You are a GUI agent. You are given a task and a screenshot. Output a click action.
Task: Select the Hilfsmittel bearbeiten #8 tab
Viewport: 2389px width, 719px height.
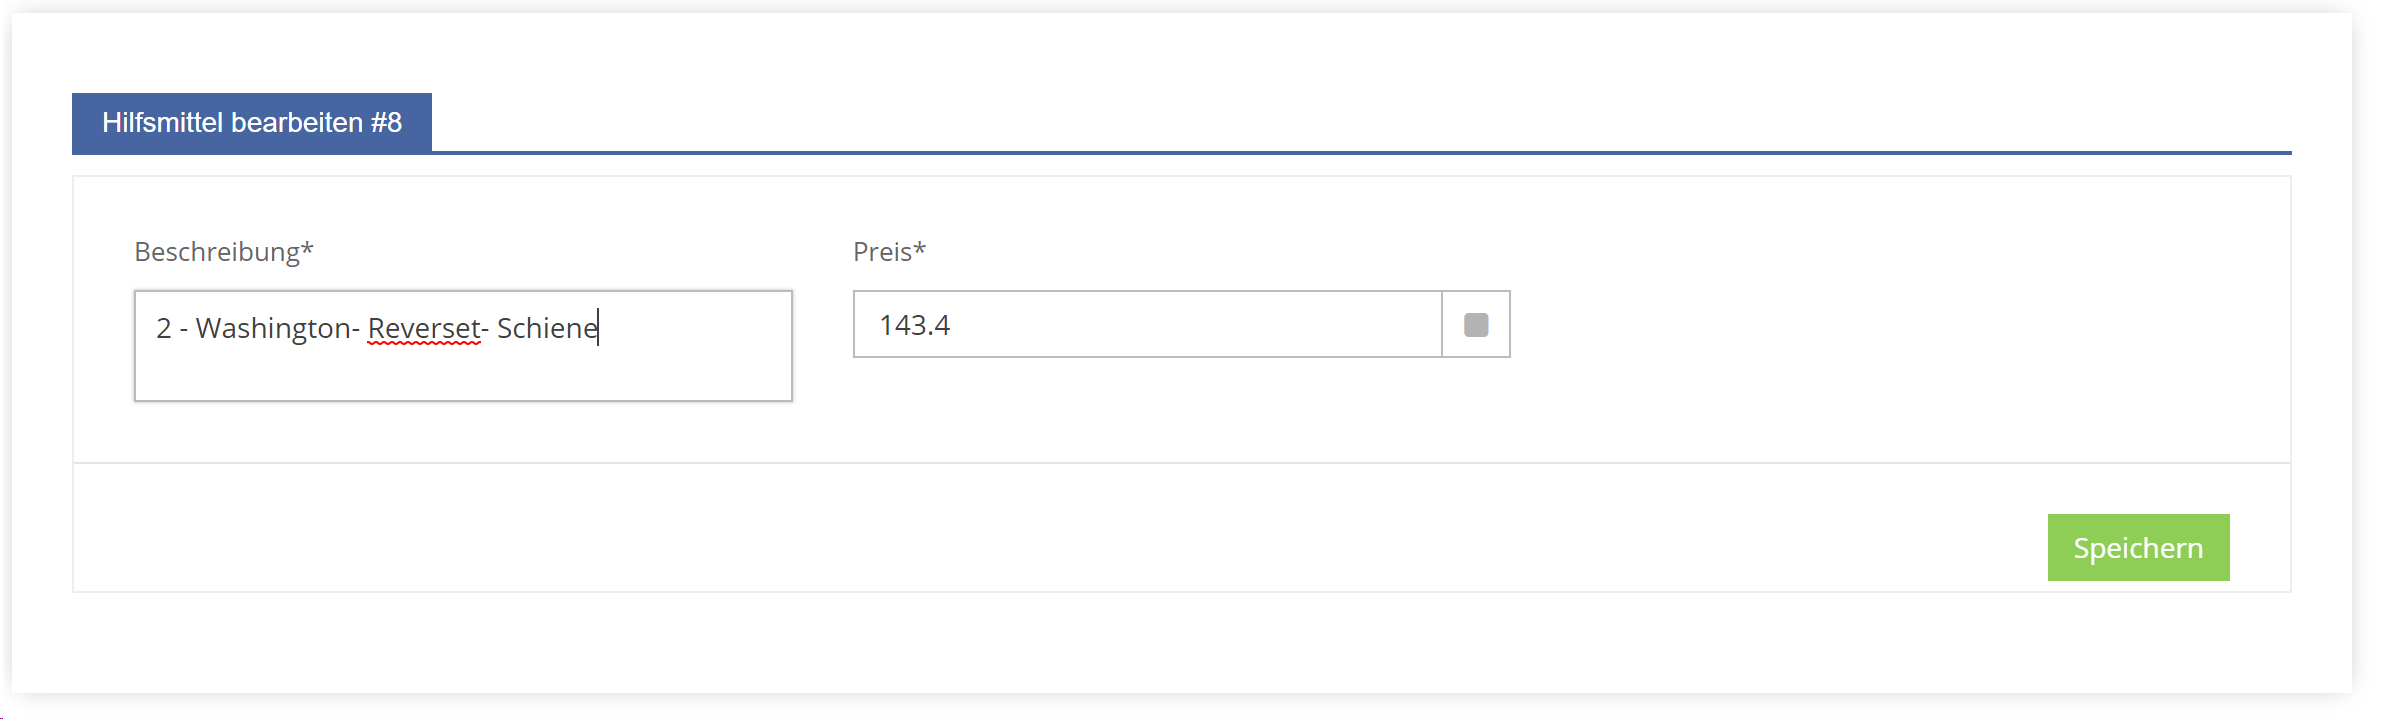(252, 123)
